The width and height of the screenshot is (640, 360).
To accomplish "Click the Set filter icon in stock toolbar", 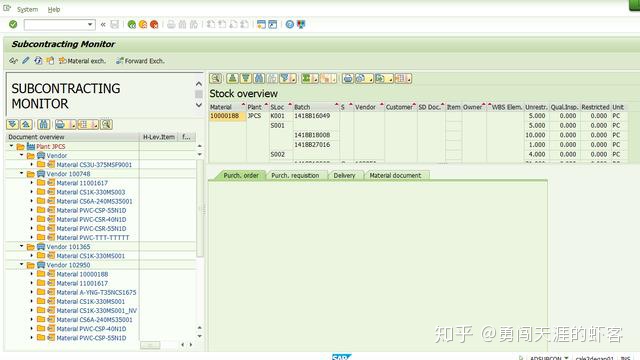I will point(285,78).
